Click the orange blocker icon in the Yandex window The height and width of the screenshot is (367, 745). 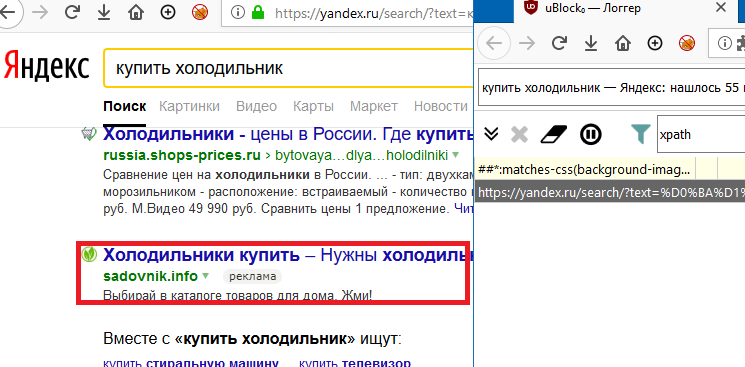pyautogui.click(x=200, y=13)
